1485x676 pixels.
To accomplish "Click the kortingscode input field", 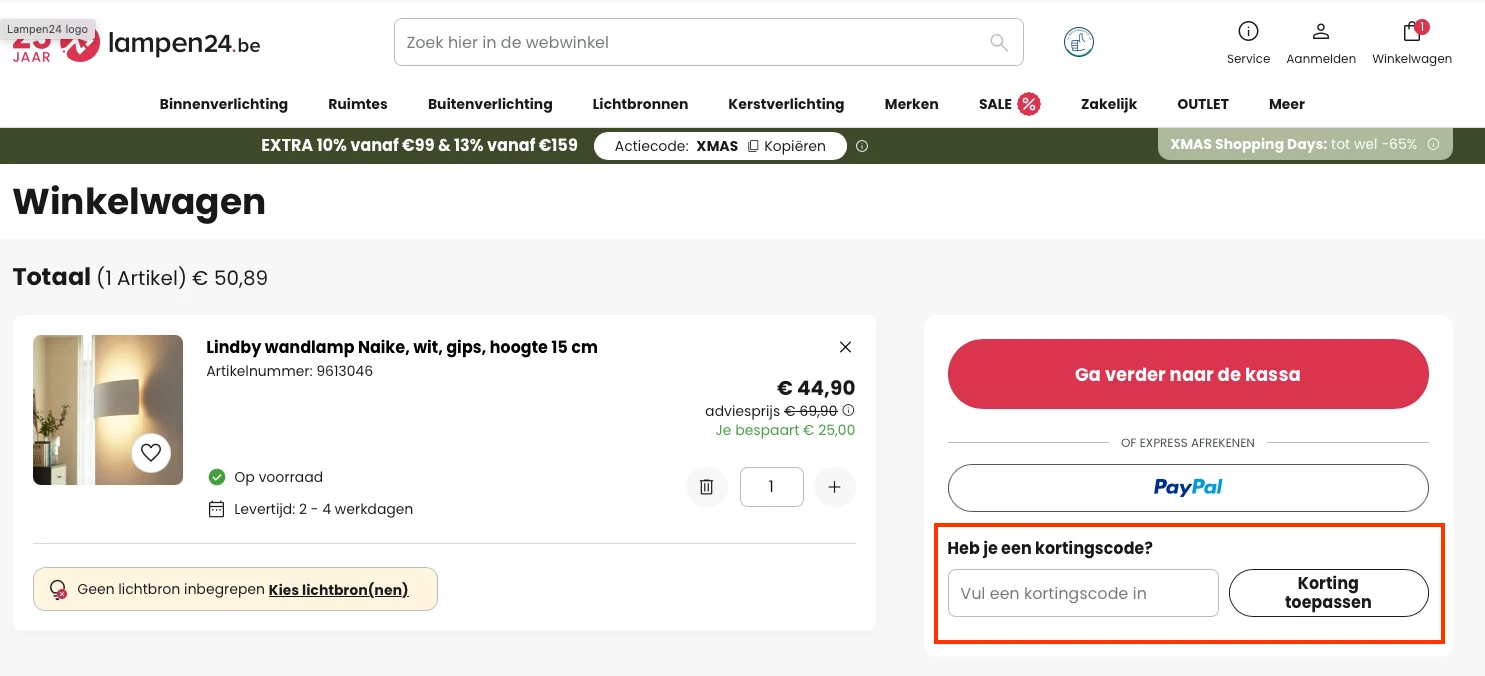I will (x=1082, y=592).
